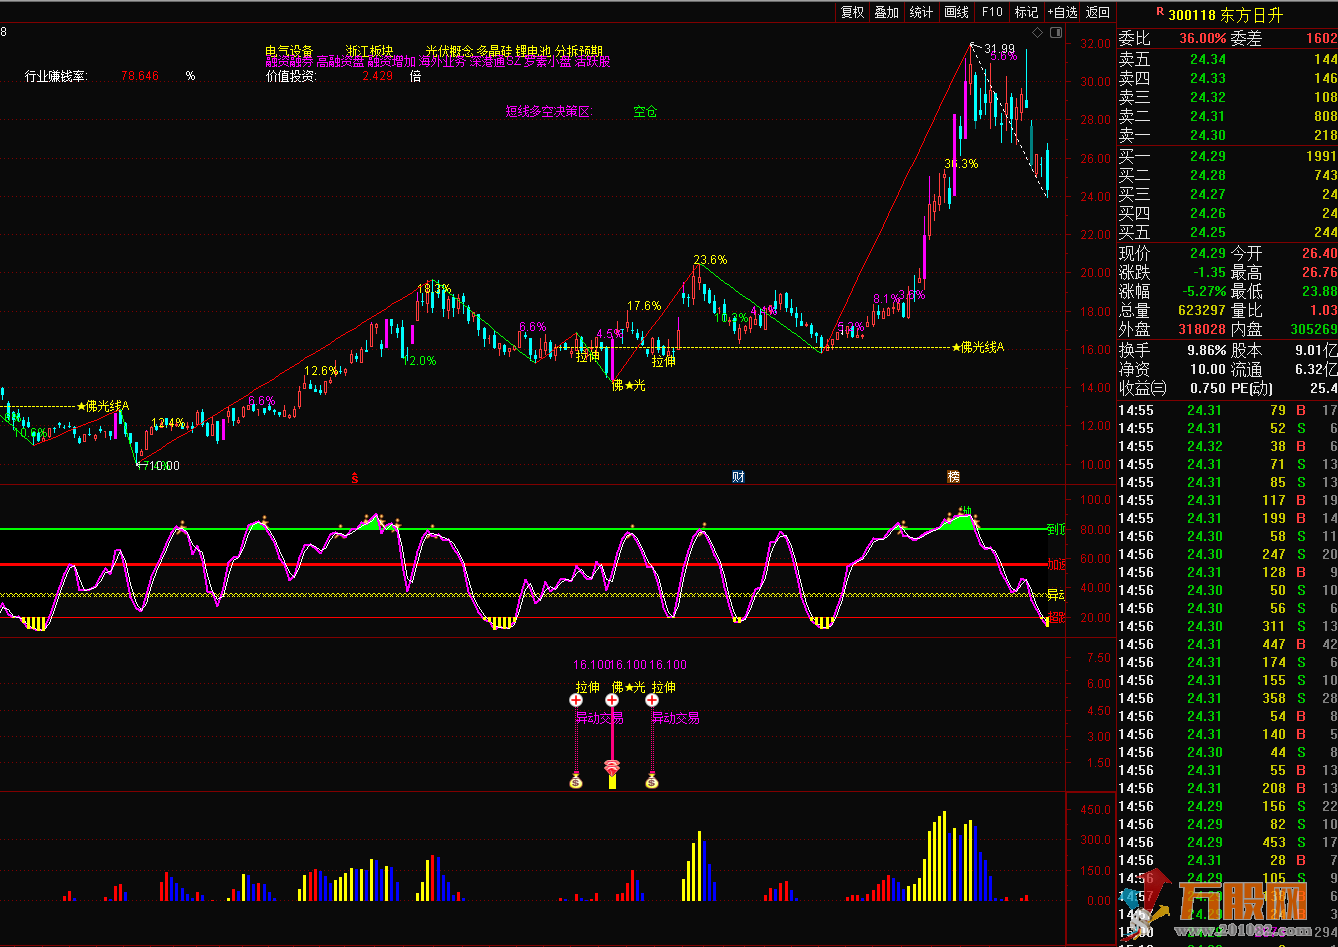The image size is (1338, 947).
Task: Click the 总量 value 623297
Action: (x=1202, y=311)
